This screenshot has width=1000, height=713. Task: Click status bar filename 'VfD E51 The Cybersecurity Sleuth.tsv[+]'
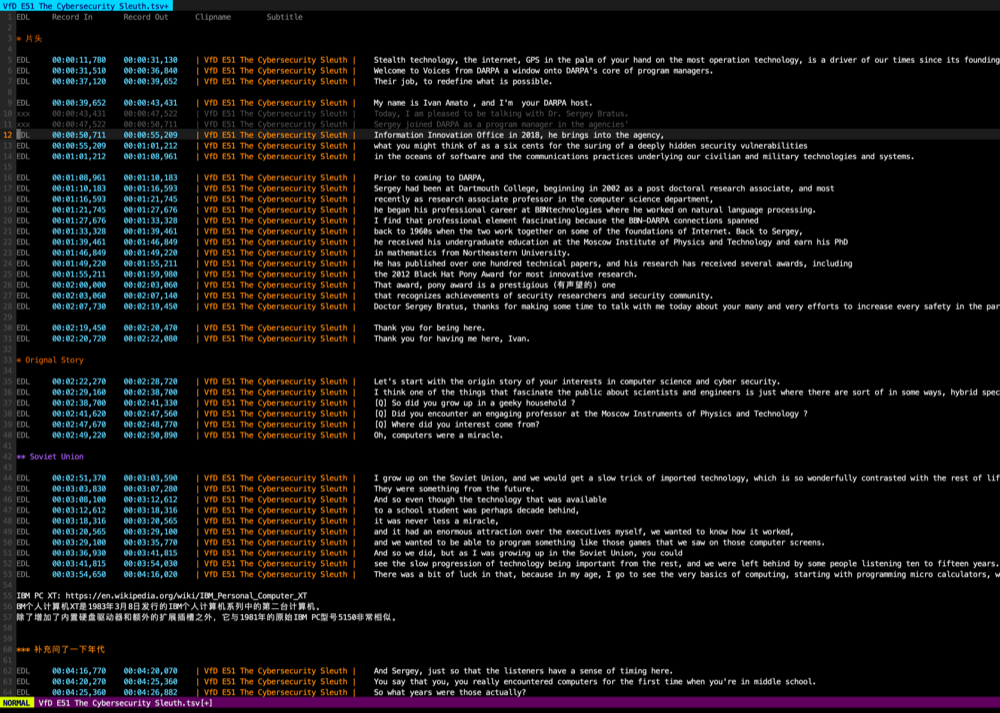(126, 703)
